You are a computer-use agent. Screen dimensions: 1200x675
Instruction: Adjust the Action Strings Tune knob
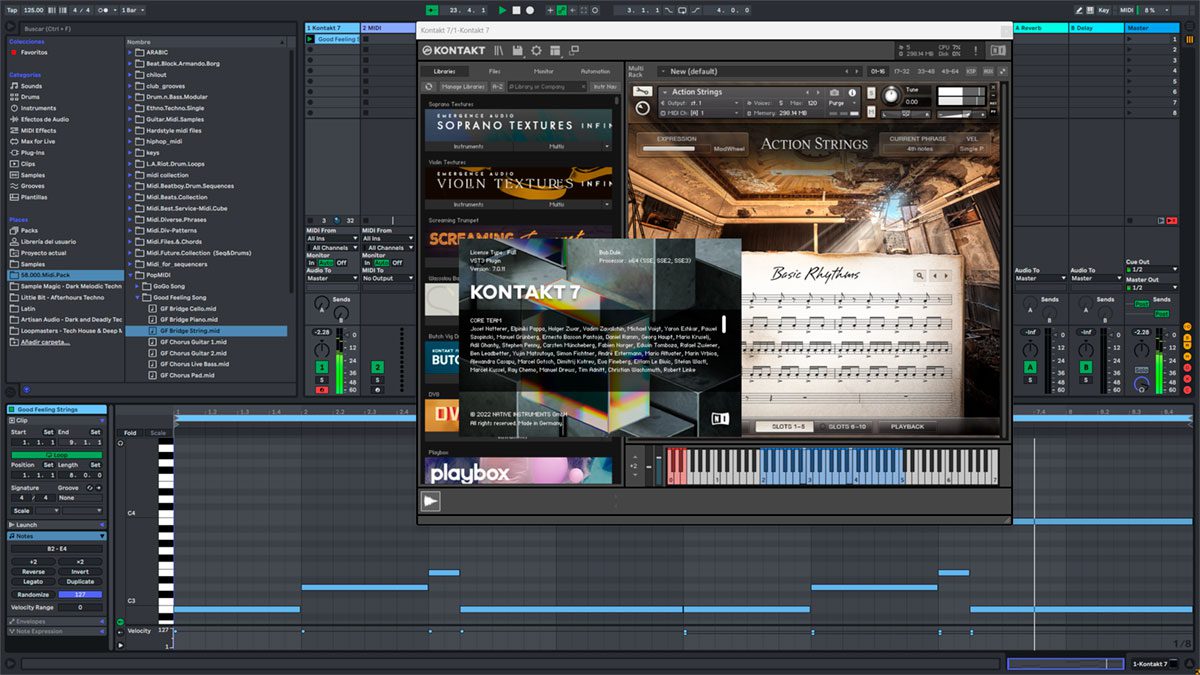[x=891, y=96]
